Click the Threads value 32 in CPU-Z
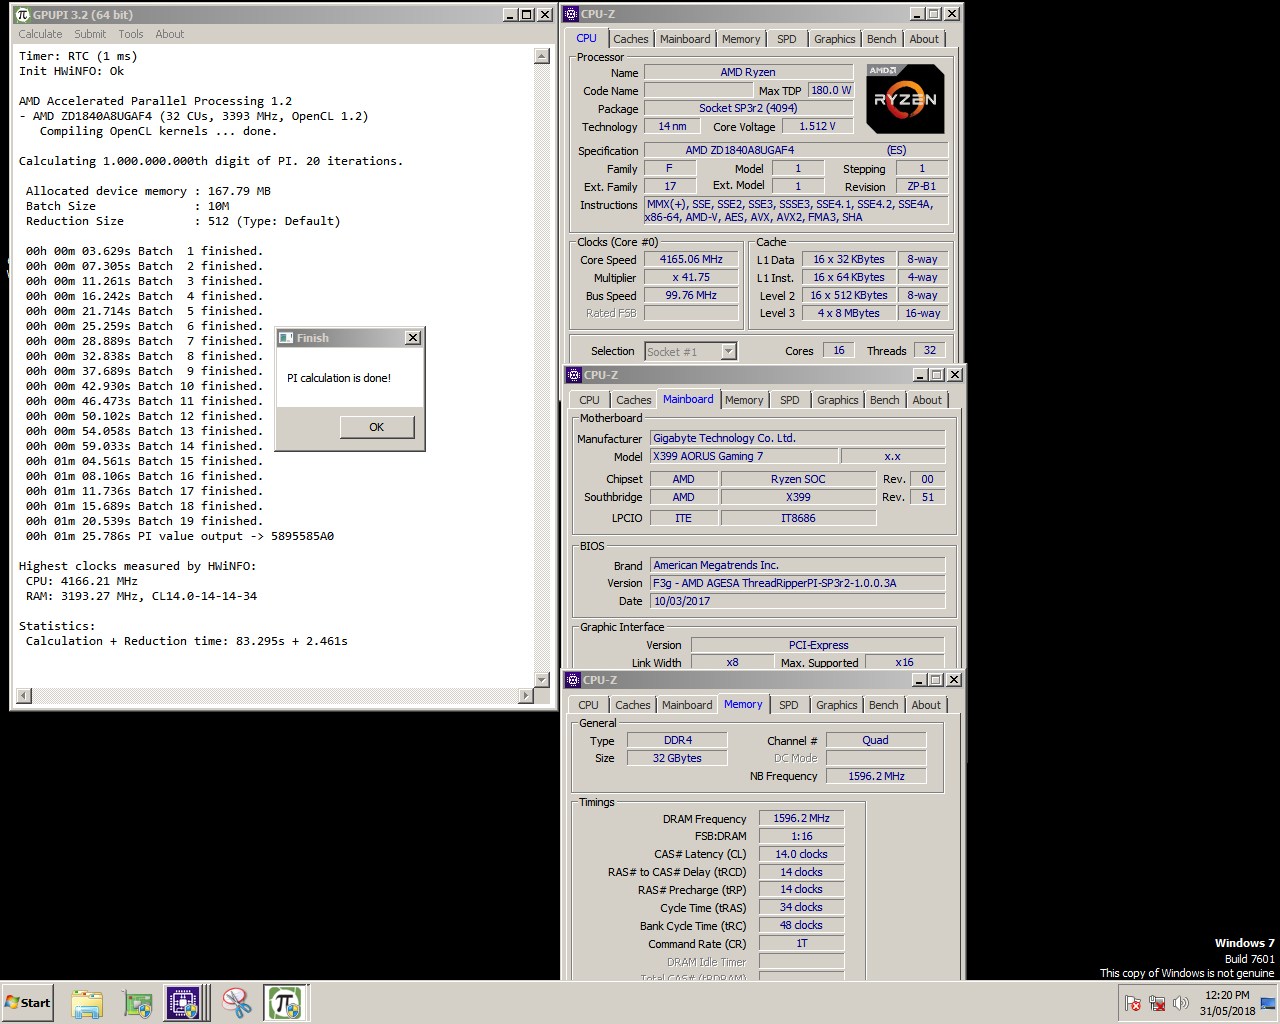This screenshot has width=1280, height=1024. point(929,350)
